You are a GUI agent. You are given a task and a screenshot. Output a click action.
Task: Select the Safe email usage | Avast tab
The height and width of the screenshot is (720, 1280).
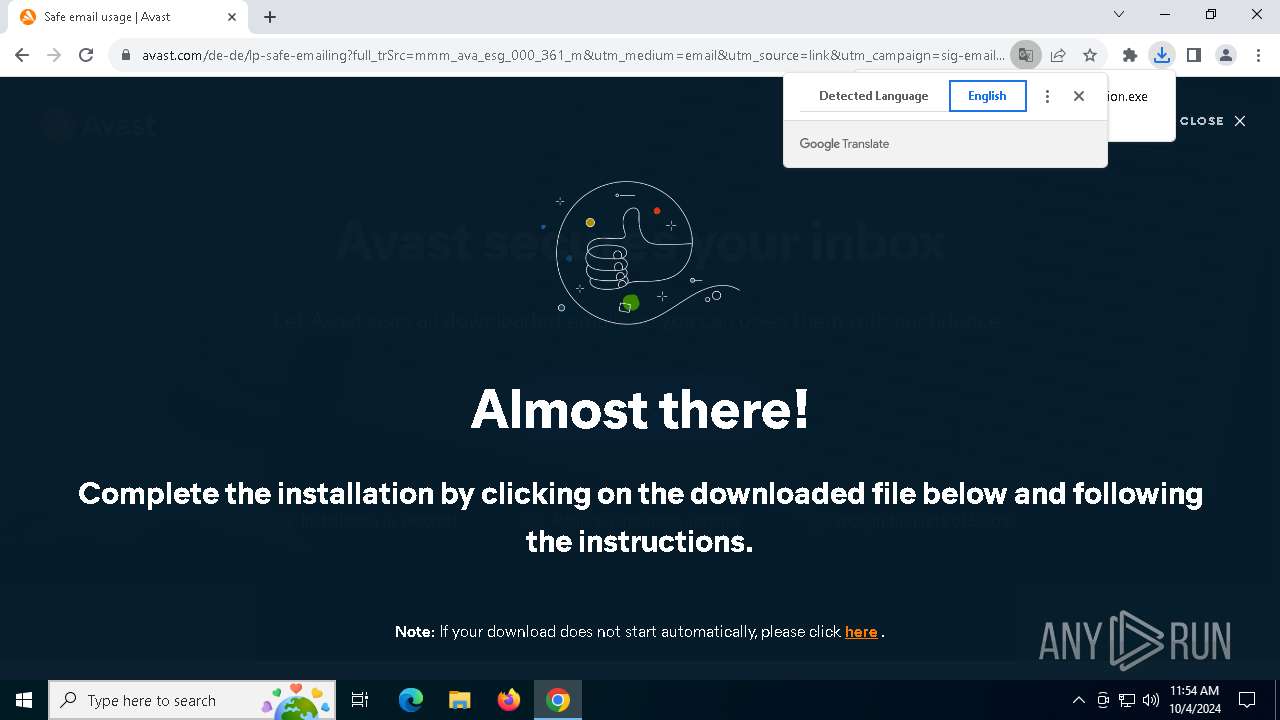point(129,17)
